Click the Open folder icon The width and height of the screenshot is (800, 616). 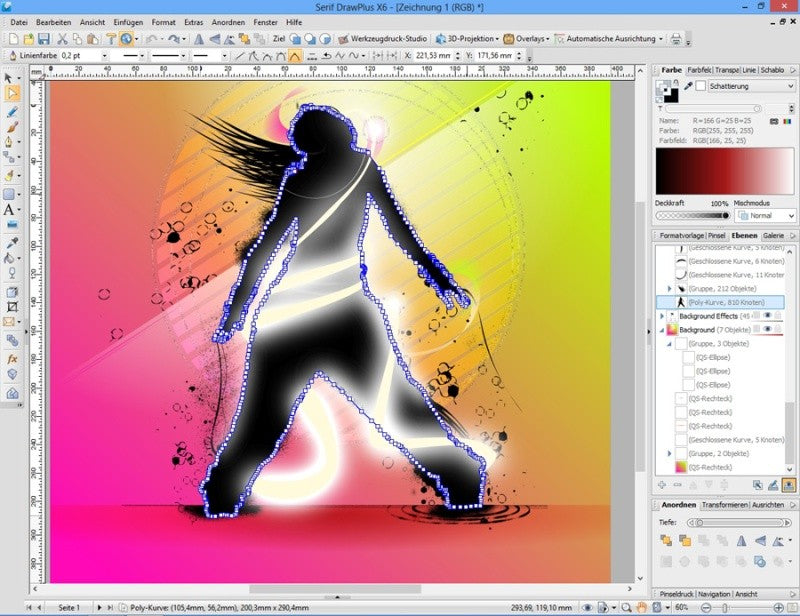pos(29,39)
